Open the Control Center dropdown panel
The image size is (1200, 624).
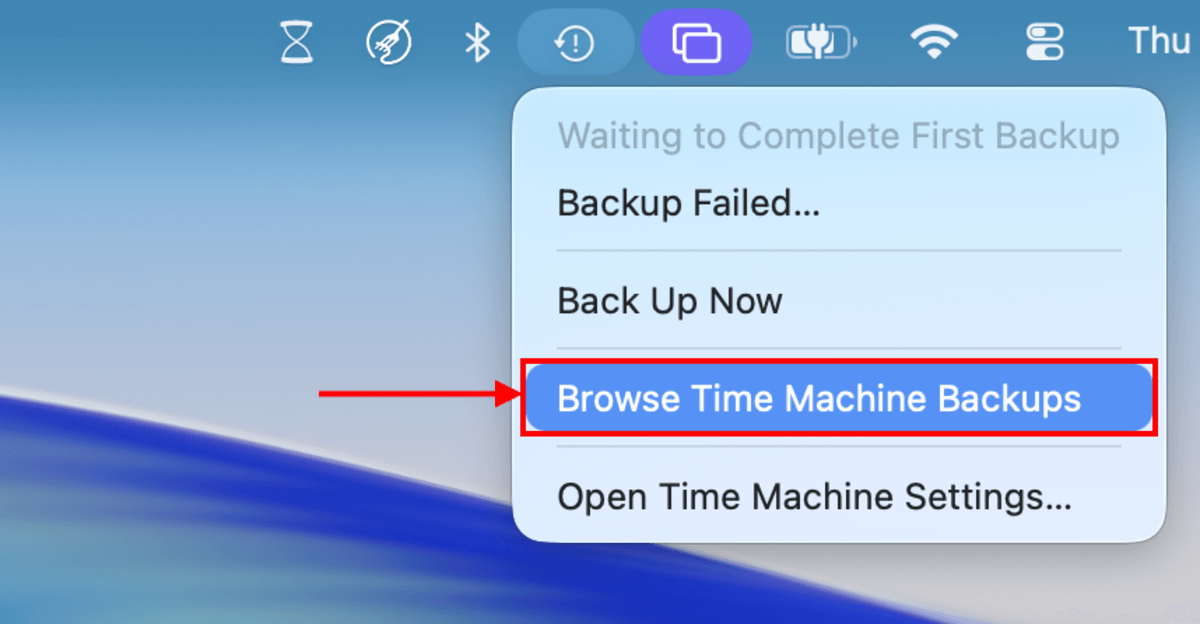coord(1043,41)
